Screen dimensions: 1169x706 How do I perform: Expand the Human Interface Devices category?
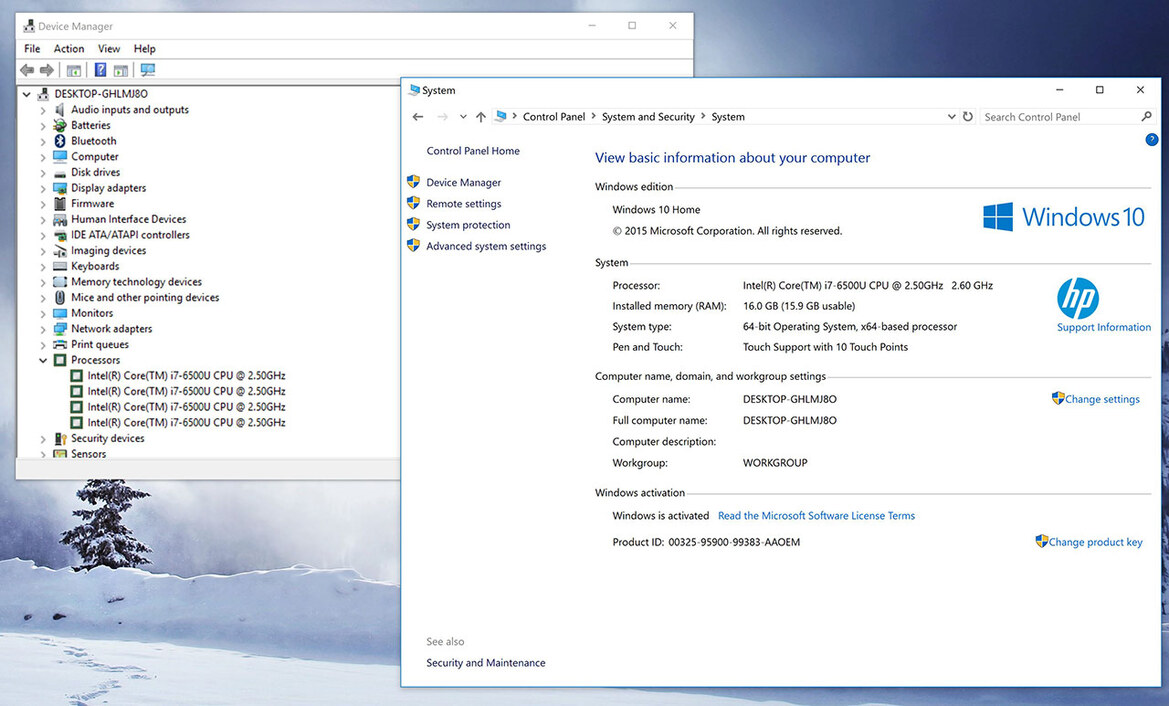(43, 220)
